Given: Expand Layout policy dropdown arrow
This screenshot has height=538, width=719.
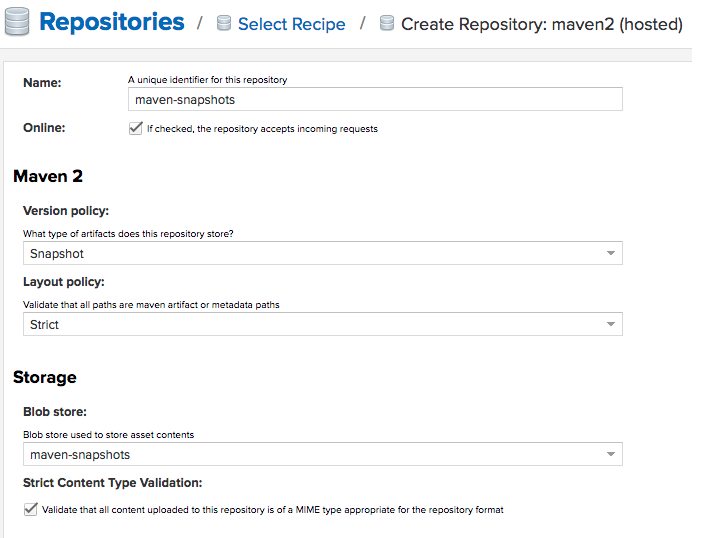Looking at the screenshot, I should (610, 324).
